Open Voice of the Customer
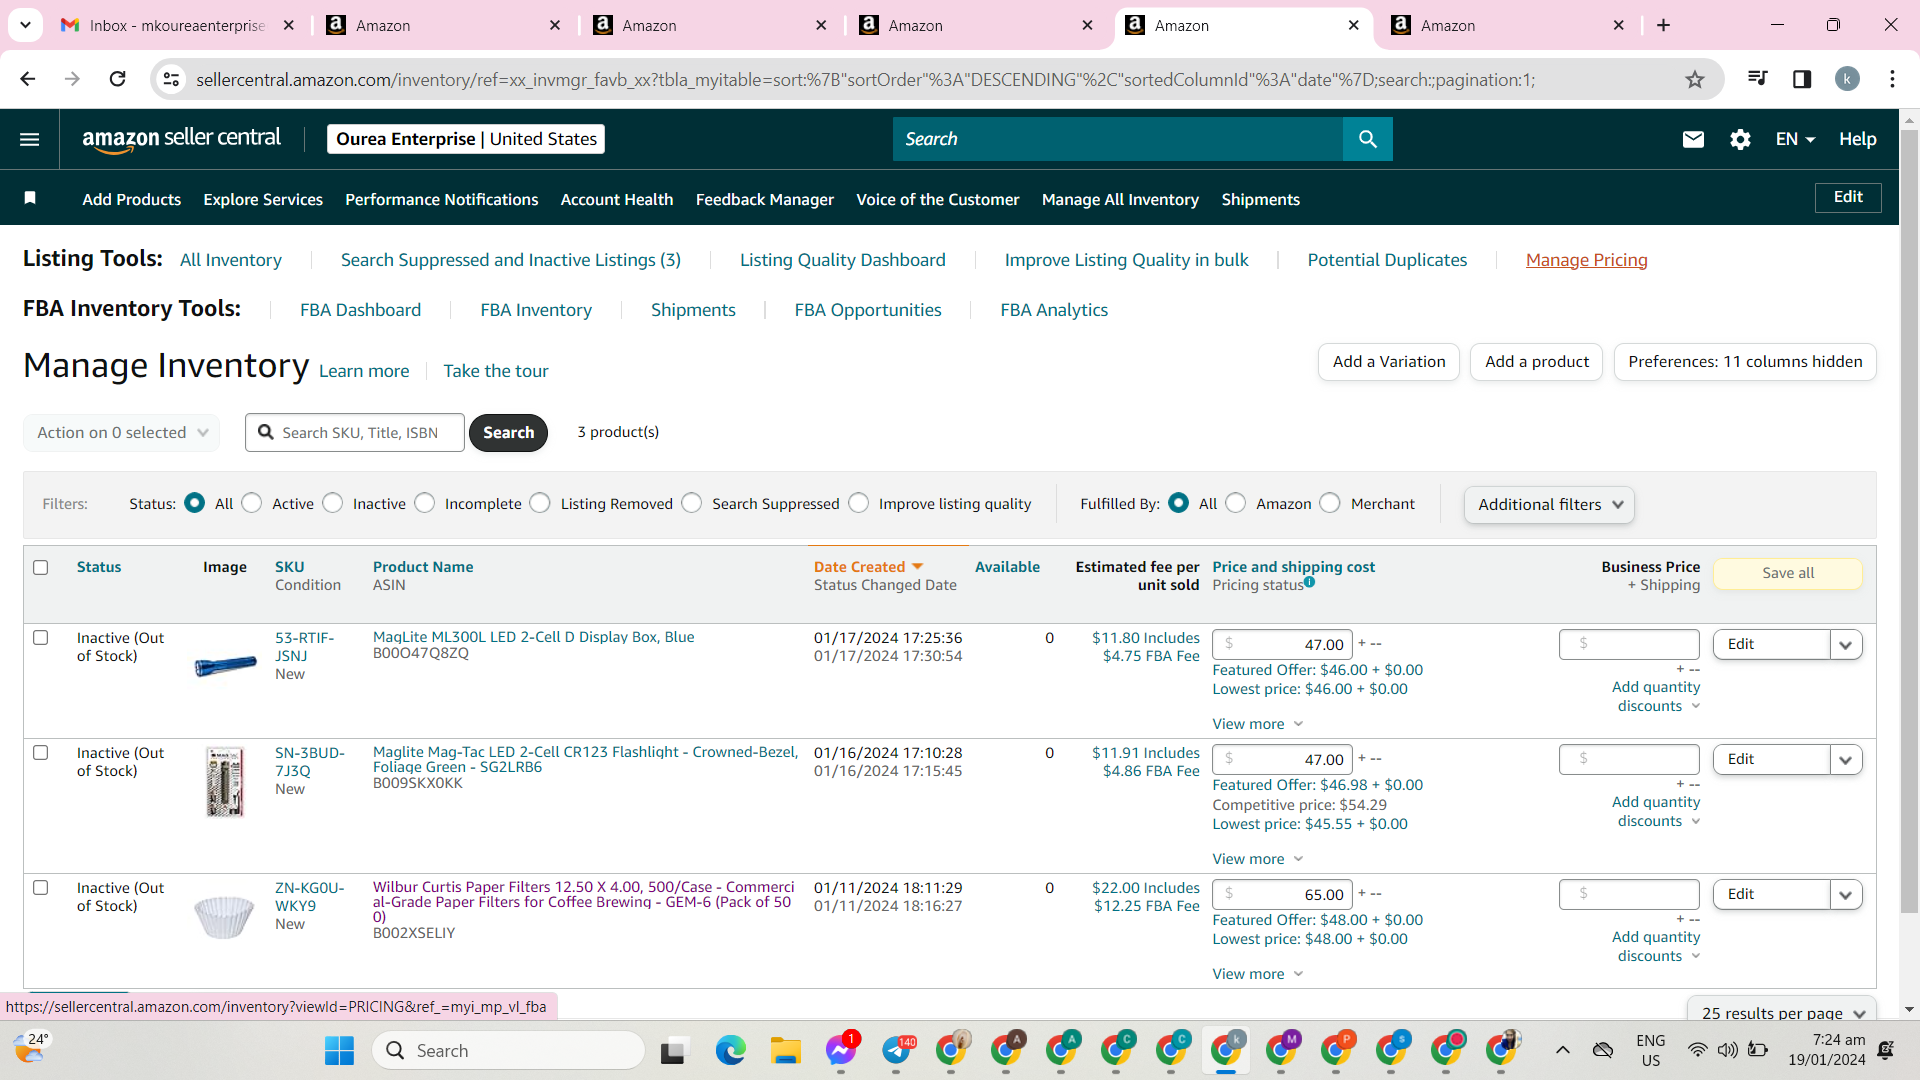The width and height of the screenshot is (1920, 1080). (x=938, y=199)
